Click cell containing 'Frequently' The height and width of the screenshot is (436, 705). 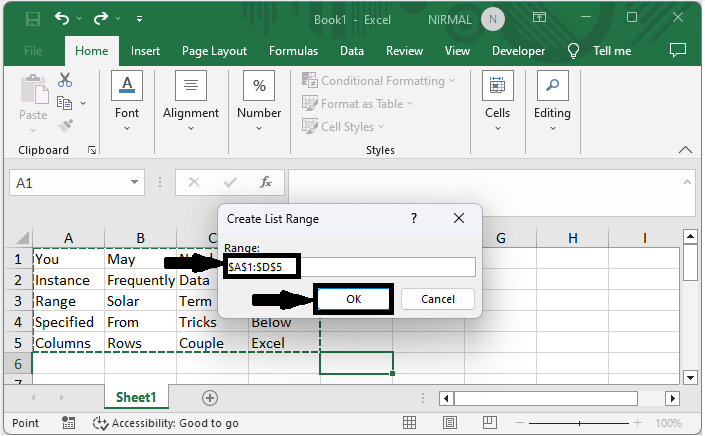(140, 280)
